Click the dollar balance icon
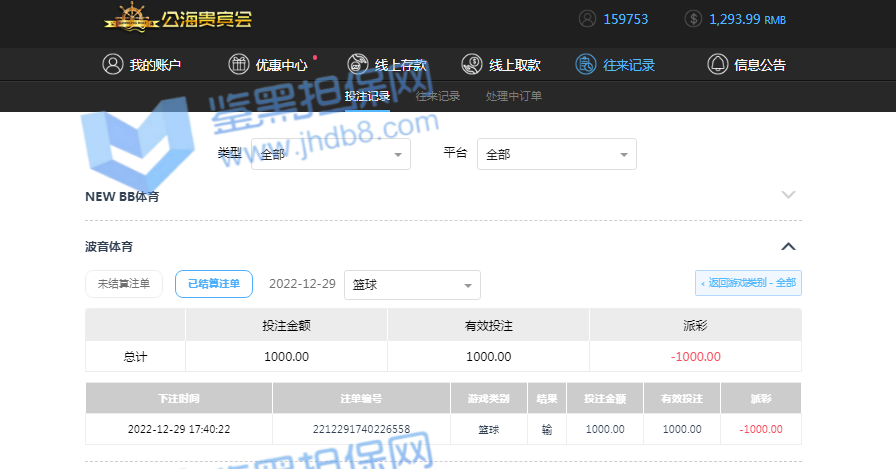Image resolution: width=896 pixels, height=469 pixels. (x=693, y=19)
